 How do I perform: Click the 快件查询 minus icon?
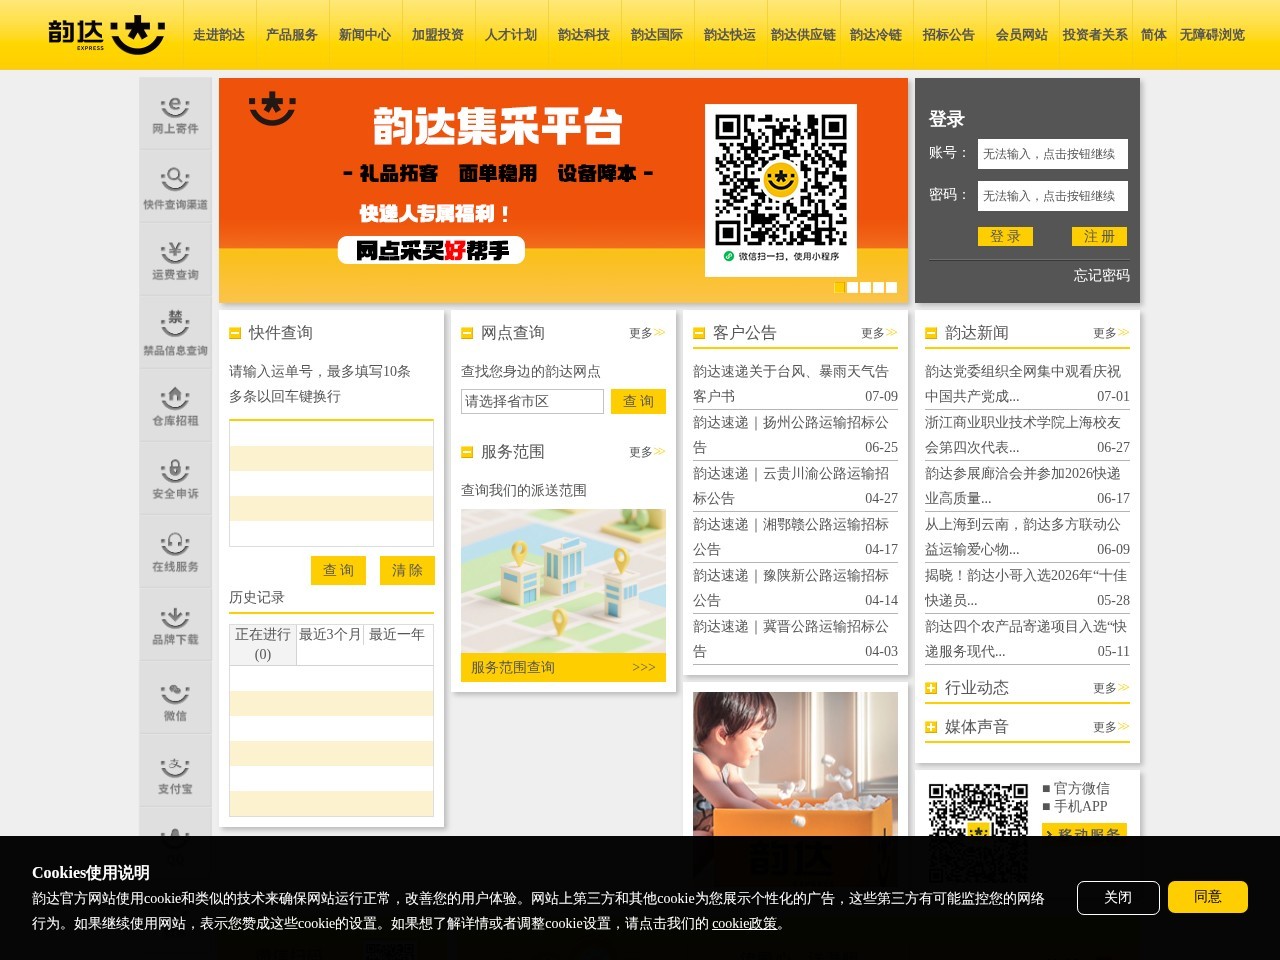tap(235, 333)
